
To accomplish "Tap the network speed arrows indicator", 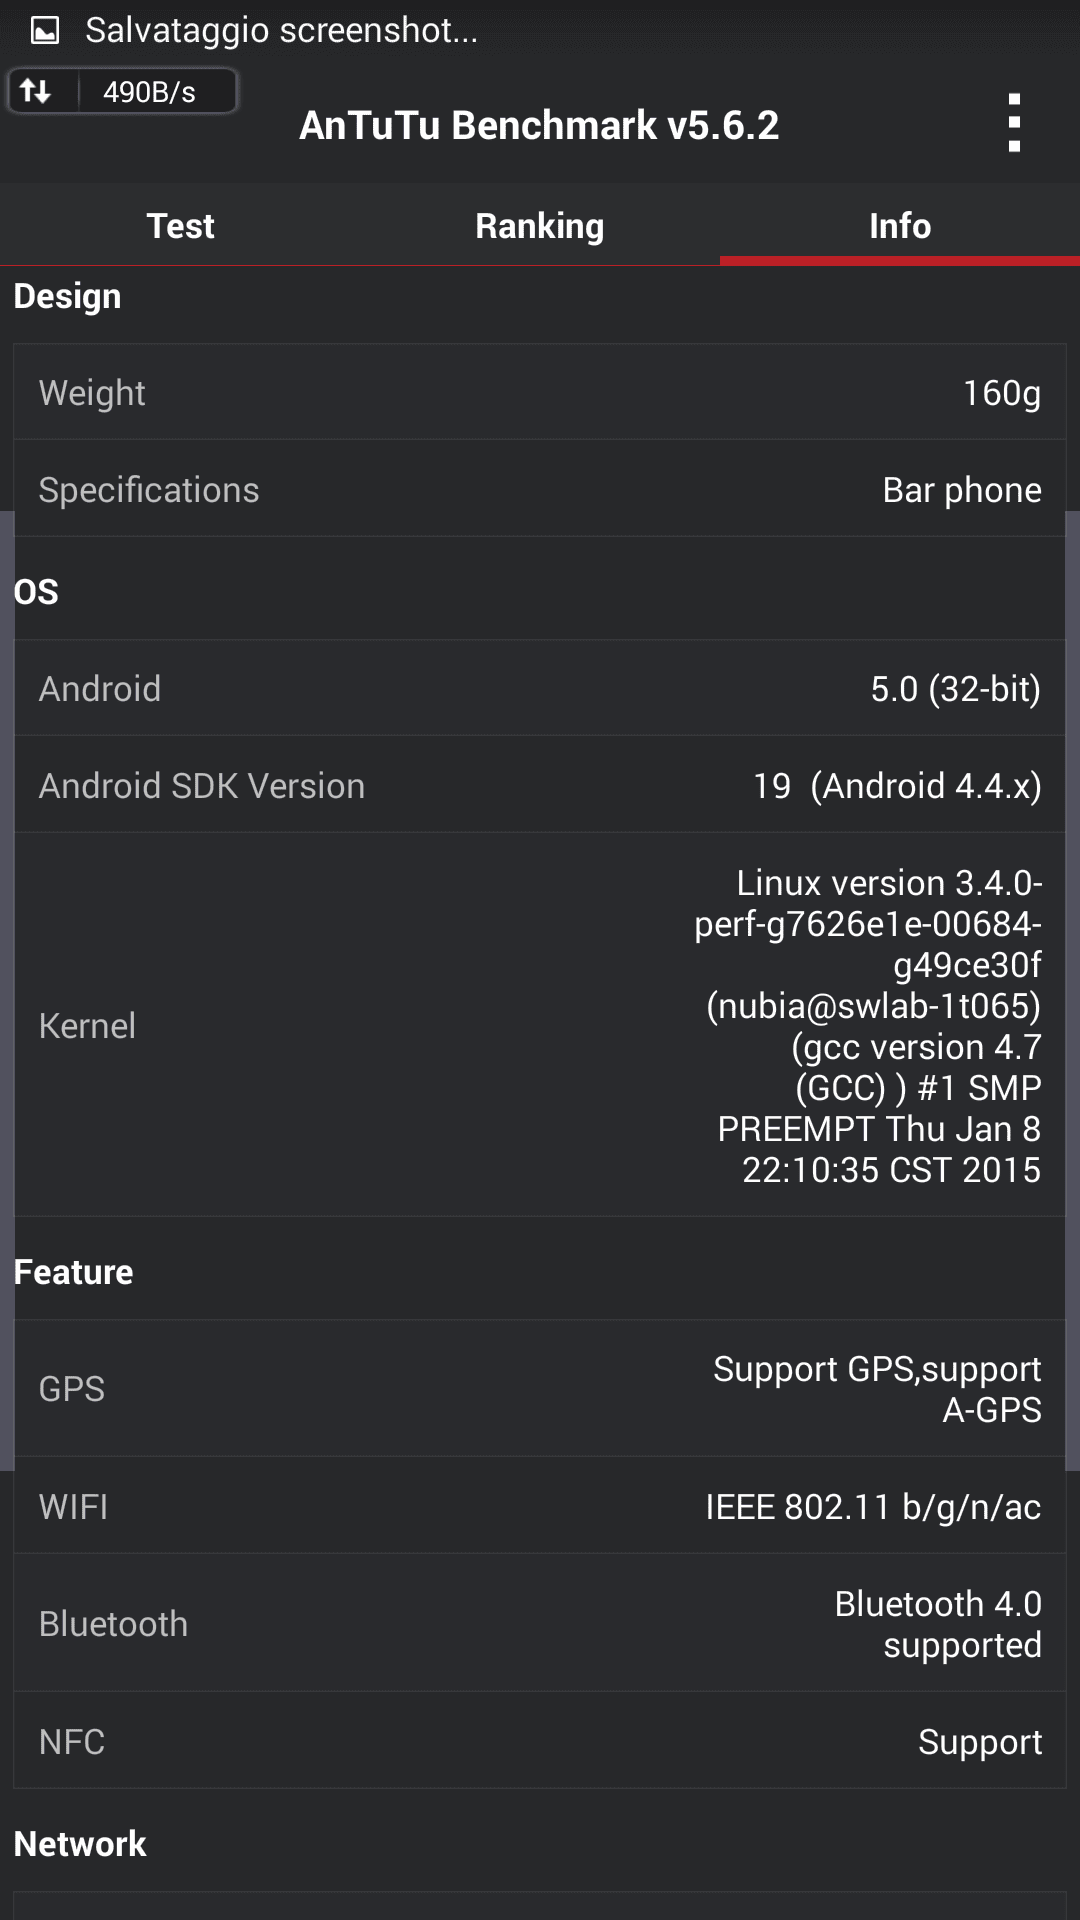I will (37, 92).
